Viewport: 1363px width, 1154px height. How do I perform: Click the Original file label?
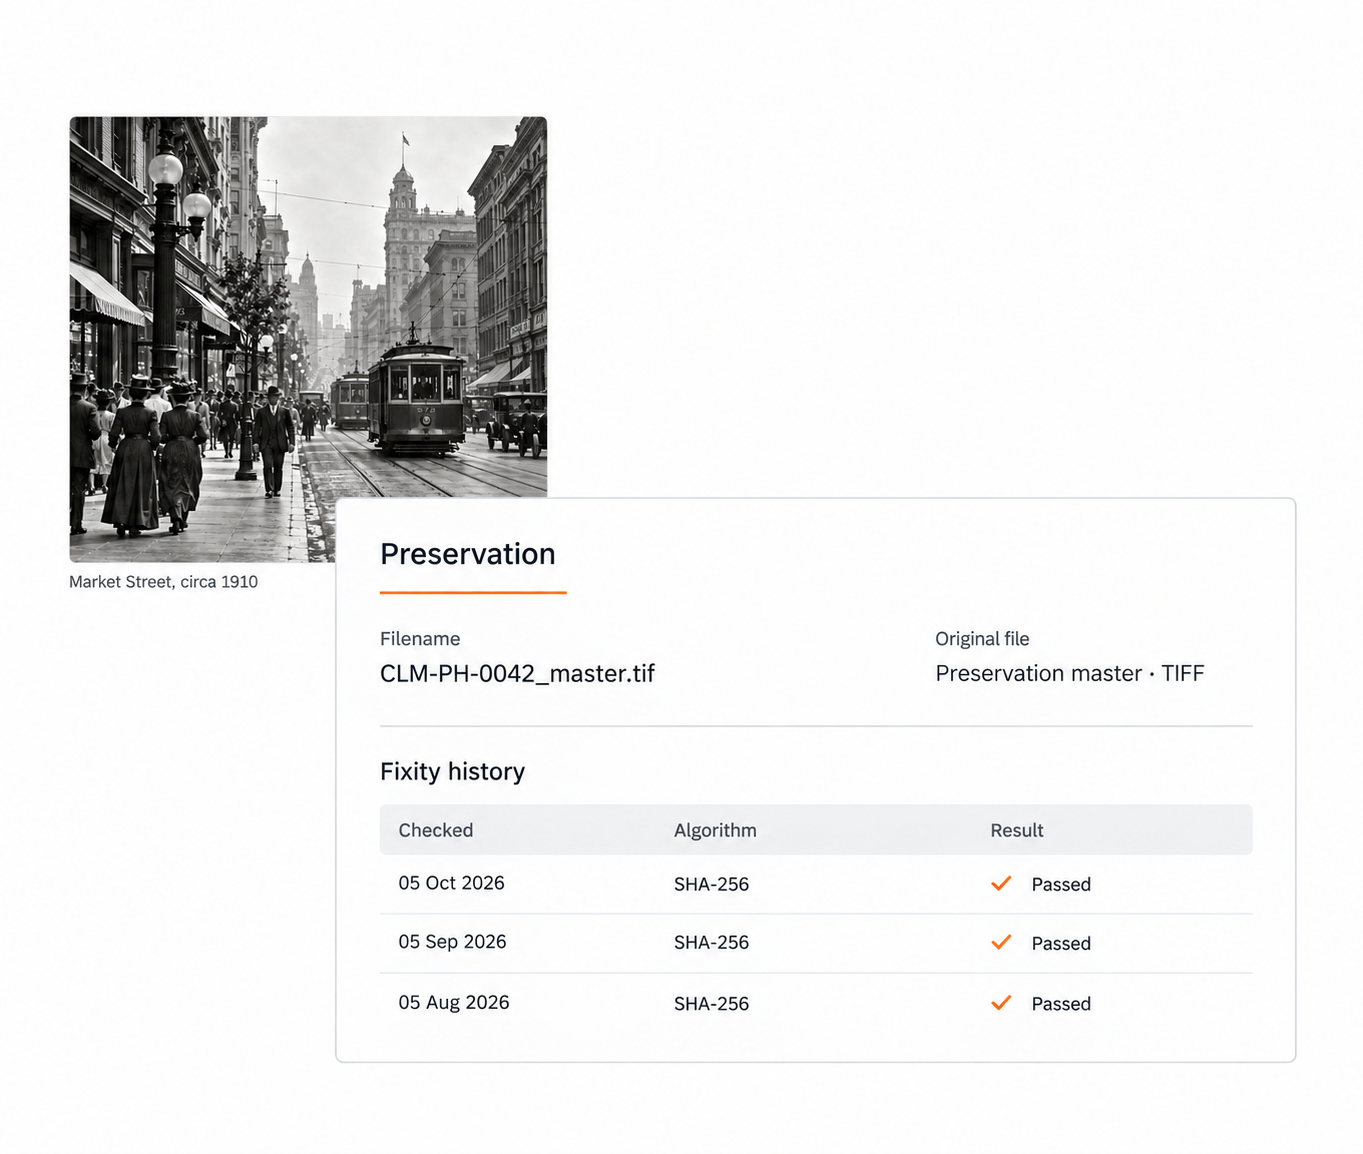[982, 639]
